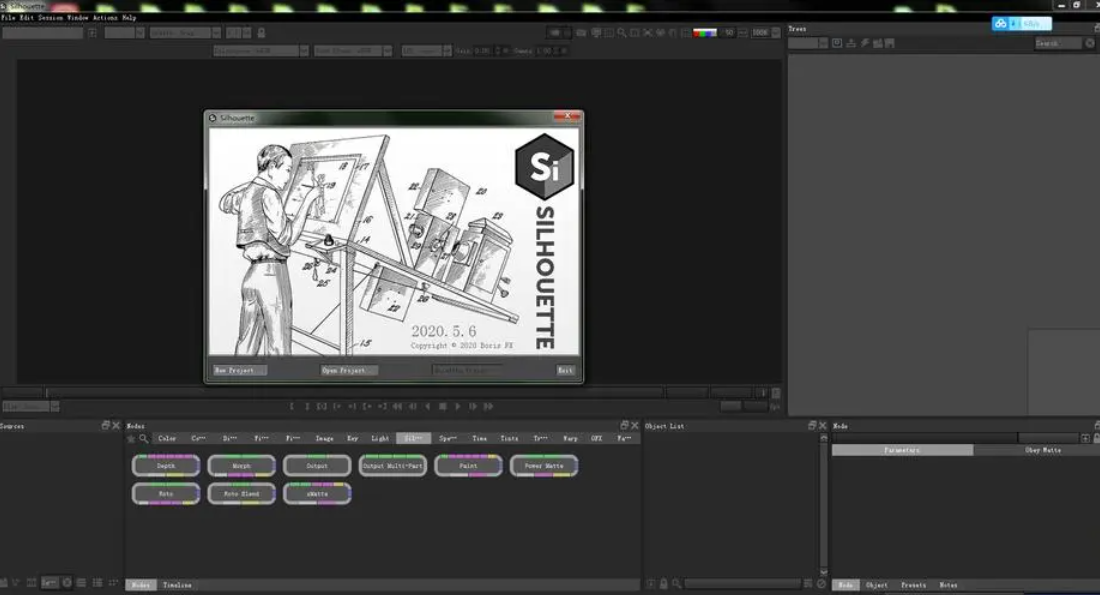
Task: Select the Warp node category tab
Action: [570, 439]
